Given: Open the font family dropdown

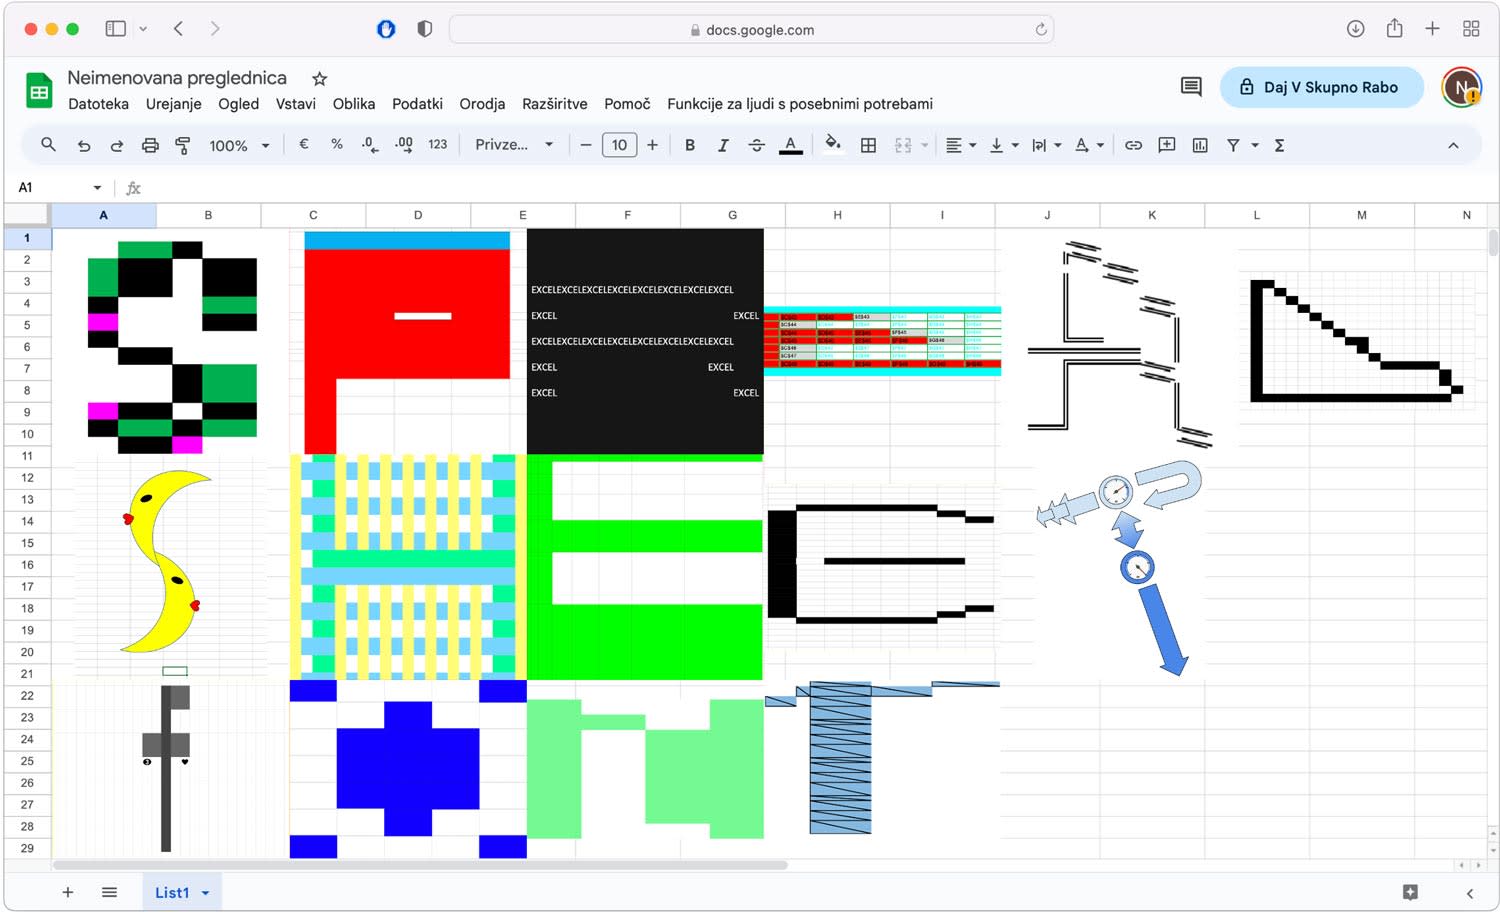Looking at the screenshot, I should pos(514,144).
